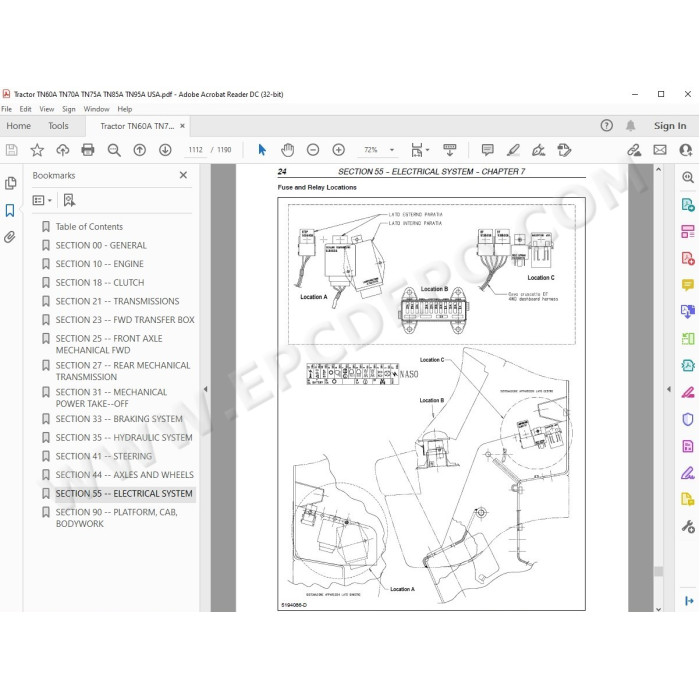Screen dimensions: 700x700
Task: Print the document with the printer icon
Action: [88, 150]
